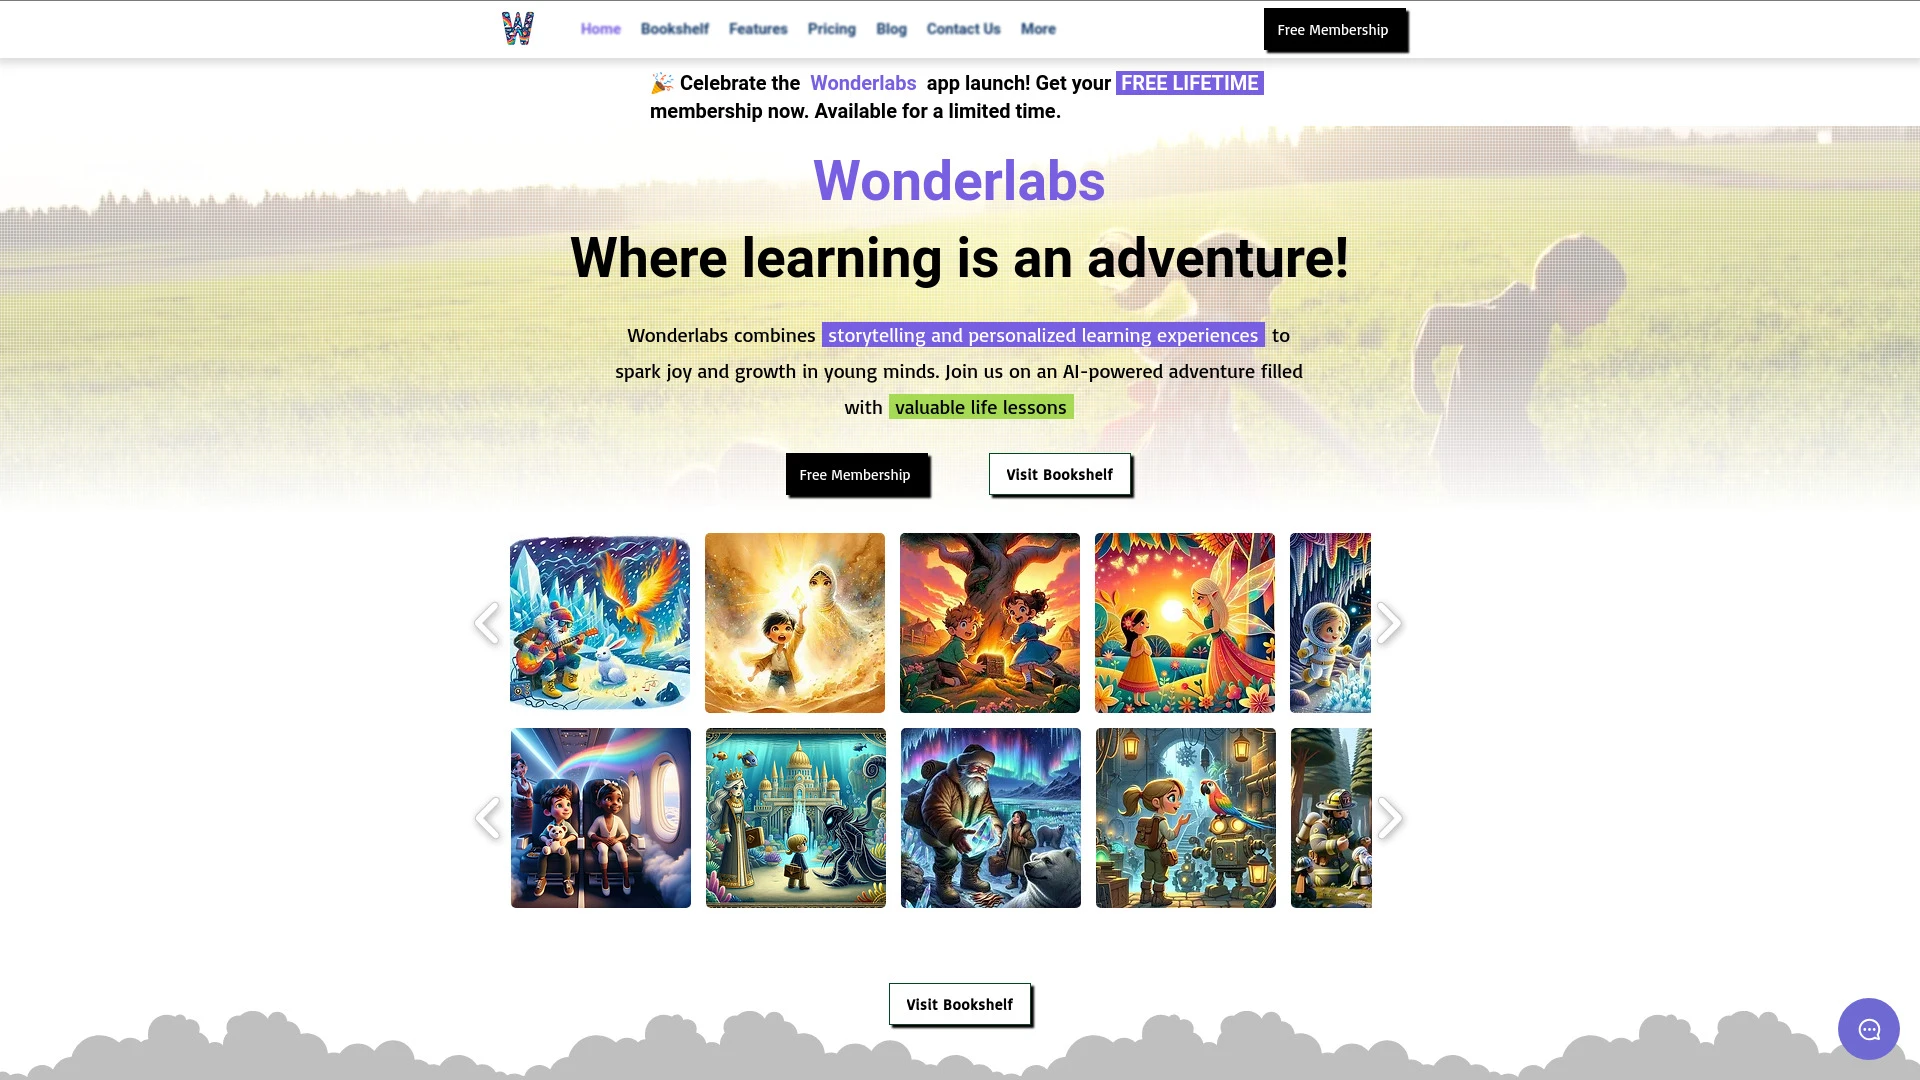Click the FREE LIFETIME membership badge
The height and width of the screenshot is (1080, 1920).
tap(1188, 82)
